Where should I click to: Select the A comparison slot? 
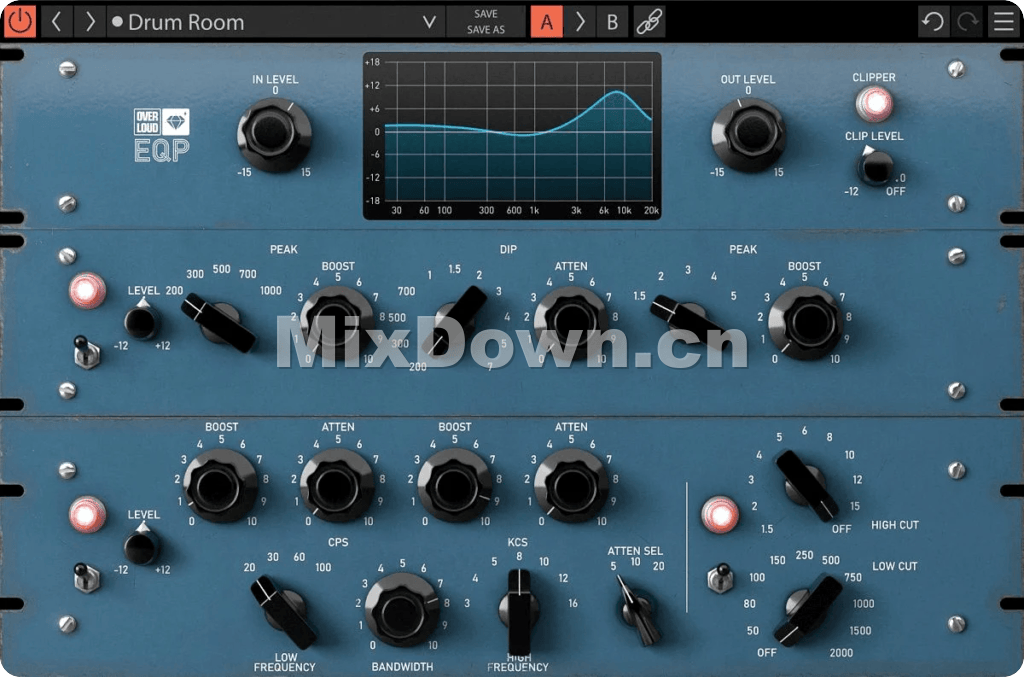pyautogui.click(x=546, y=22)
